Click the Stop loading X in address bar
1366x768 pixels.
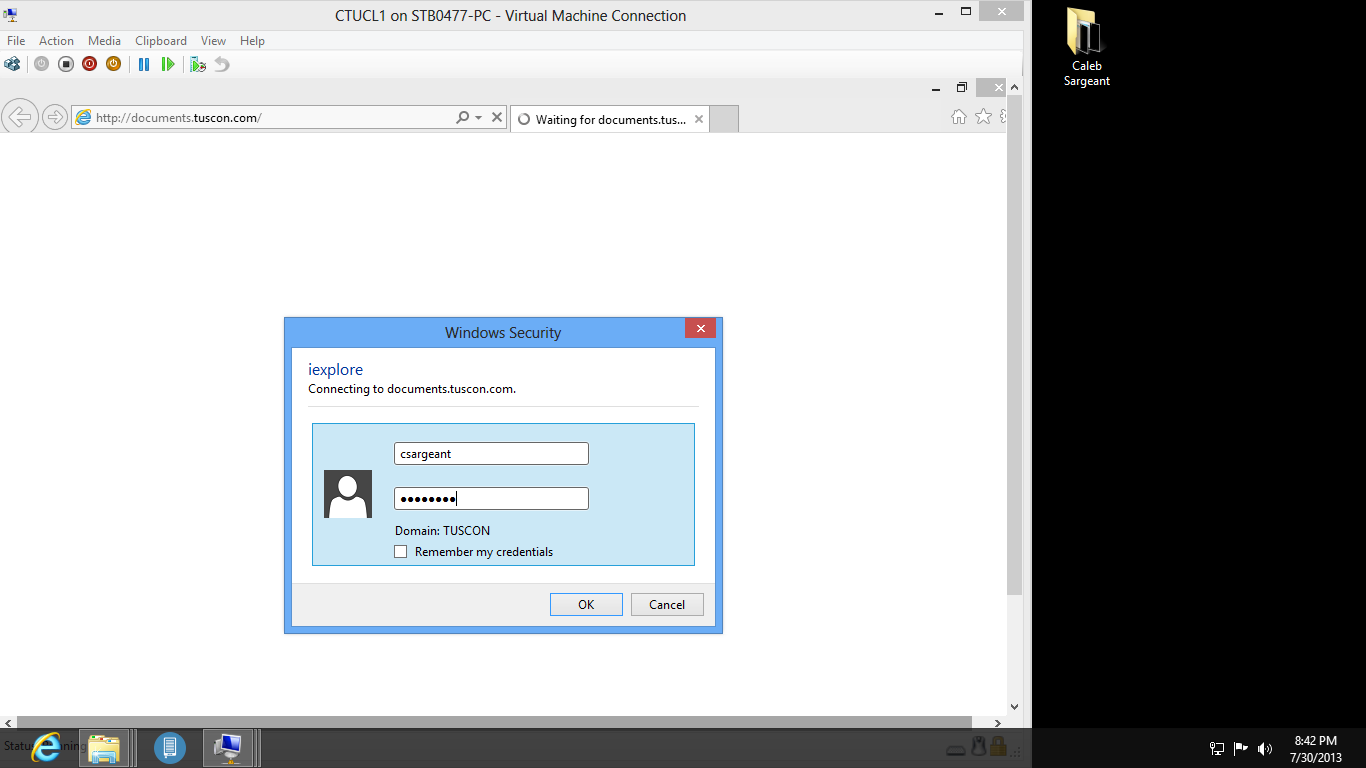tap(497, 117)
